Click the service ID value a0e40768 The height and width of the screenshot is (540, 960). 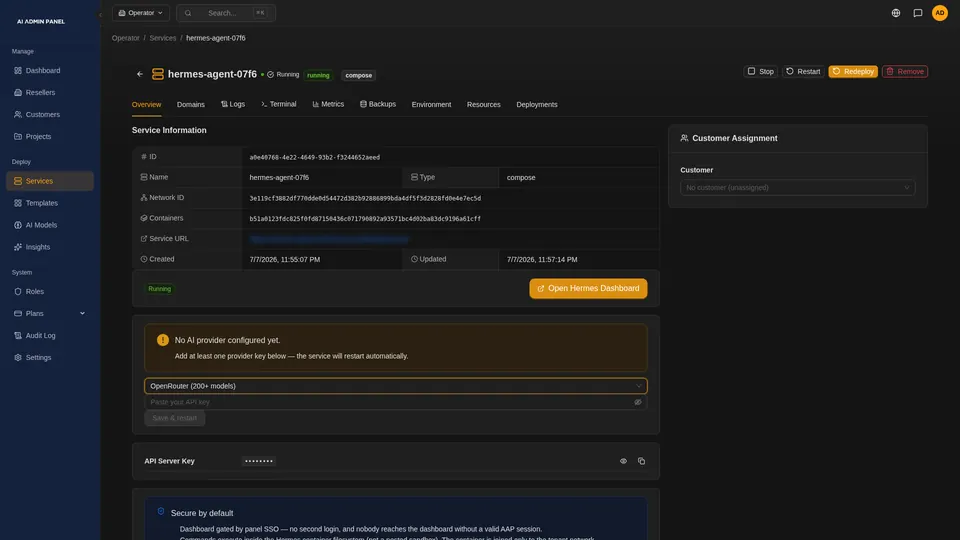(x=314, y=157)
